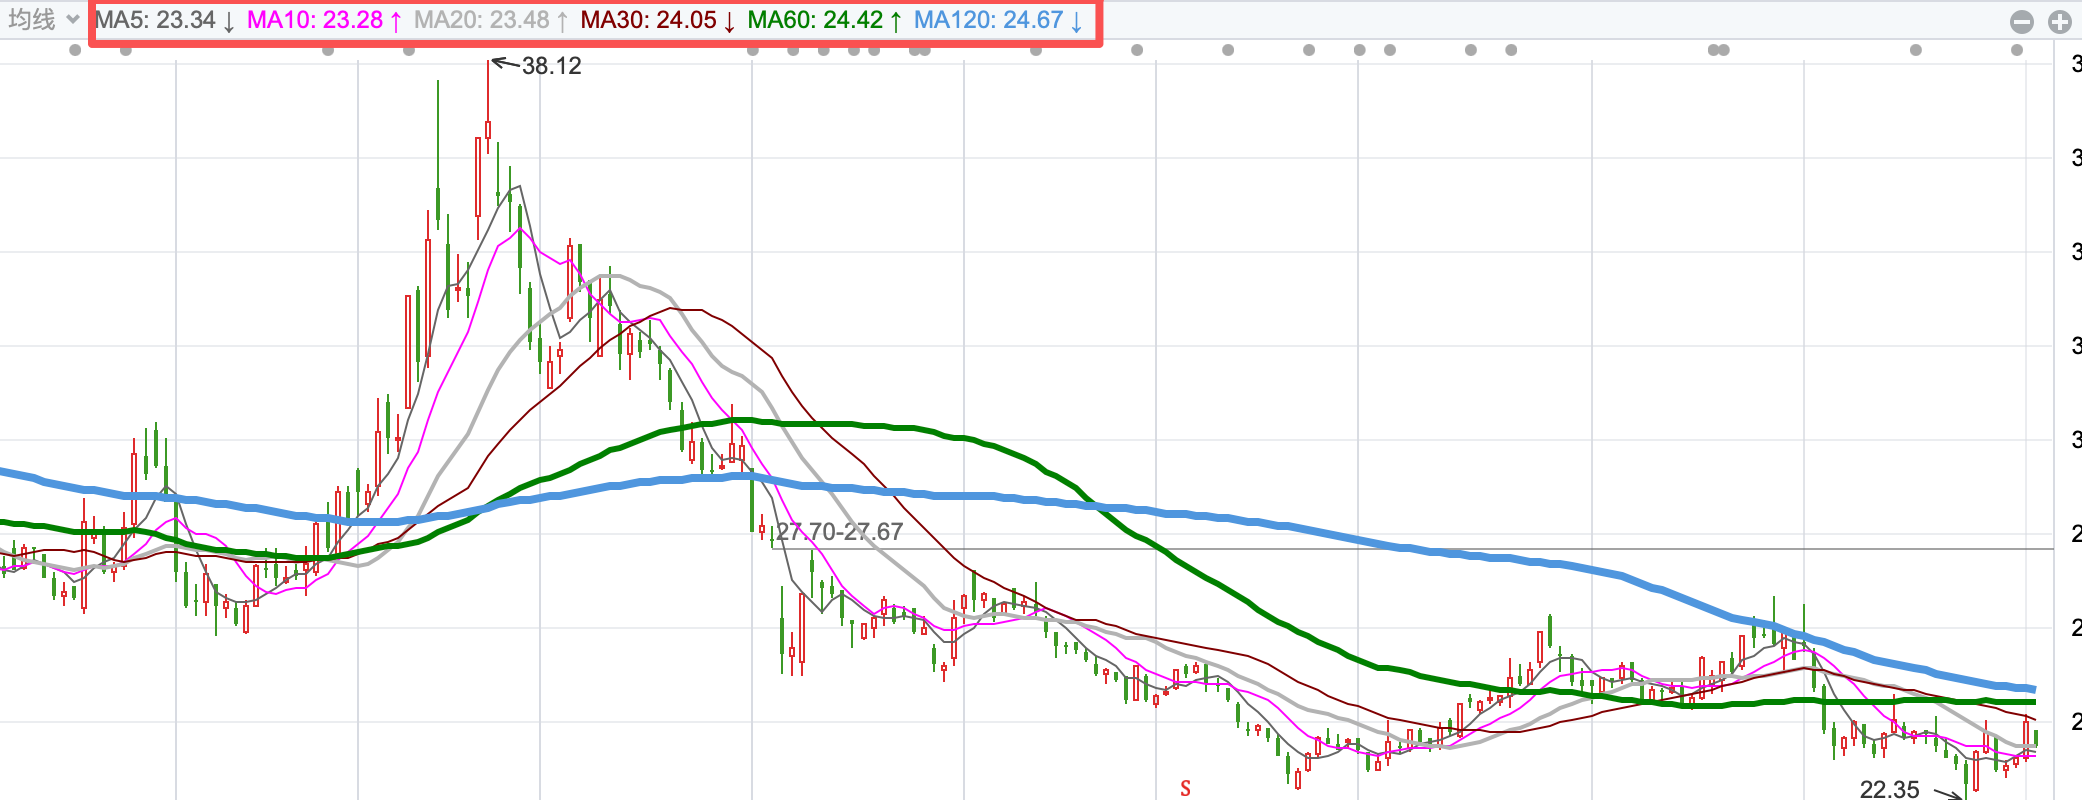Click the 38.12 peak price label
The image size is (2082, 800).
tap(551, 66)
